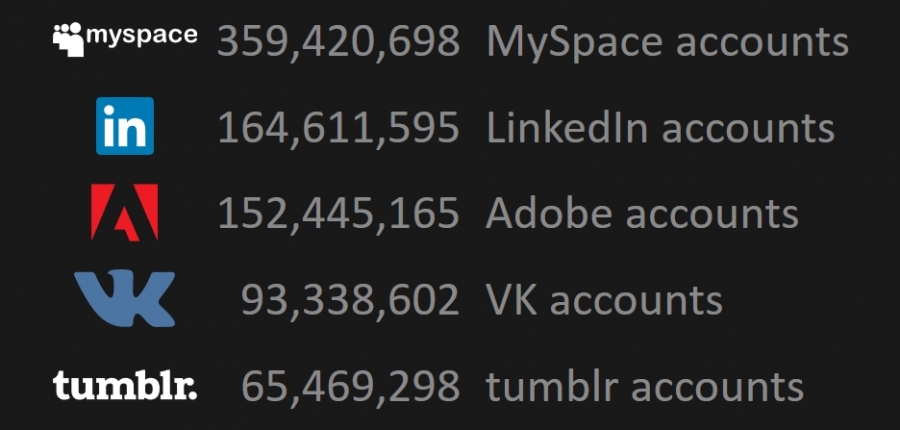Open the LinkedIn accounts label
The width and height of the screenshot is (900, 430).
click(660, 127)
